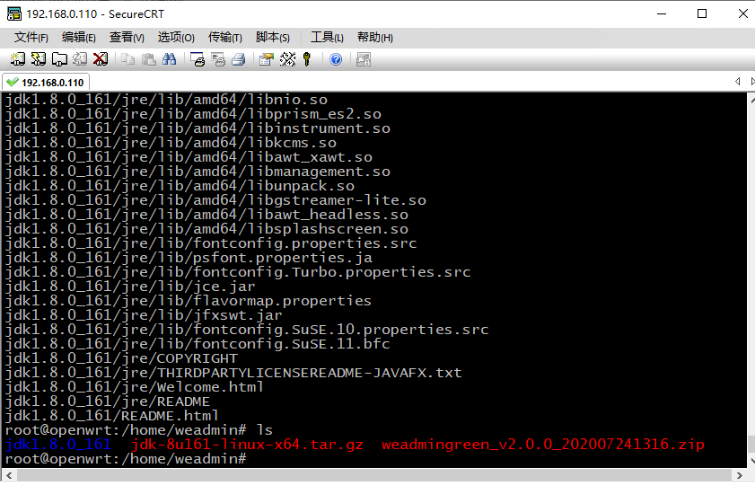Click the fontconfig.Turbo.properties.src line

click(238, 272)
